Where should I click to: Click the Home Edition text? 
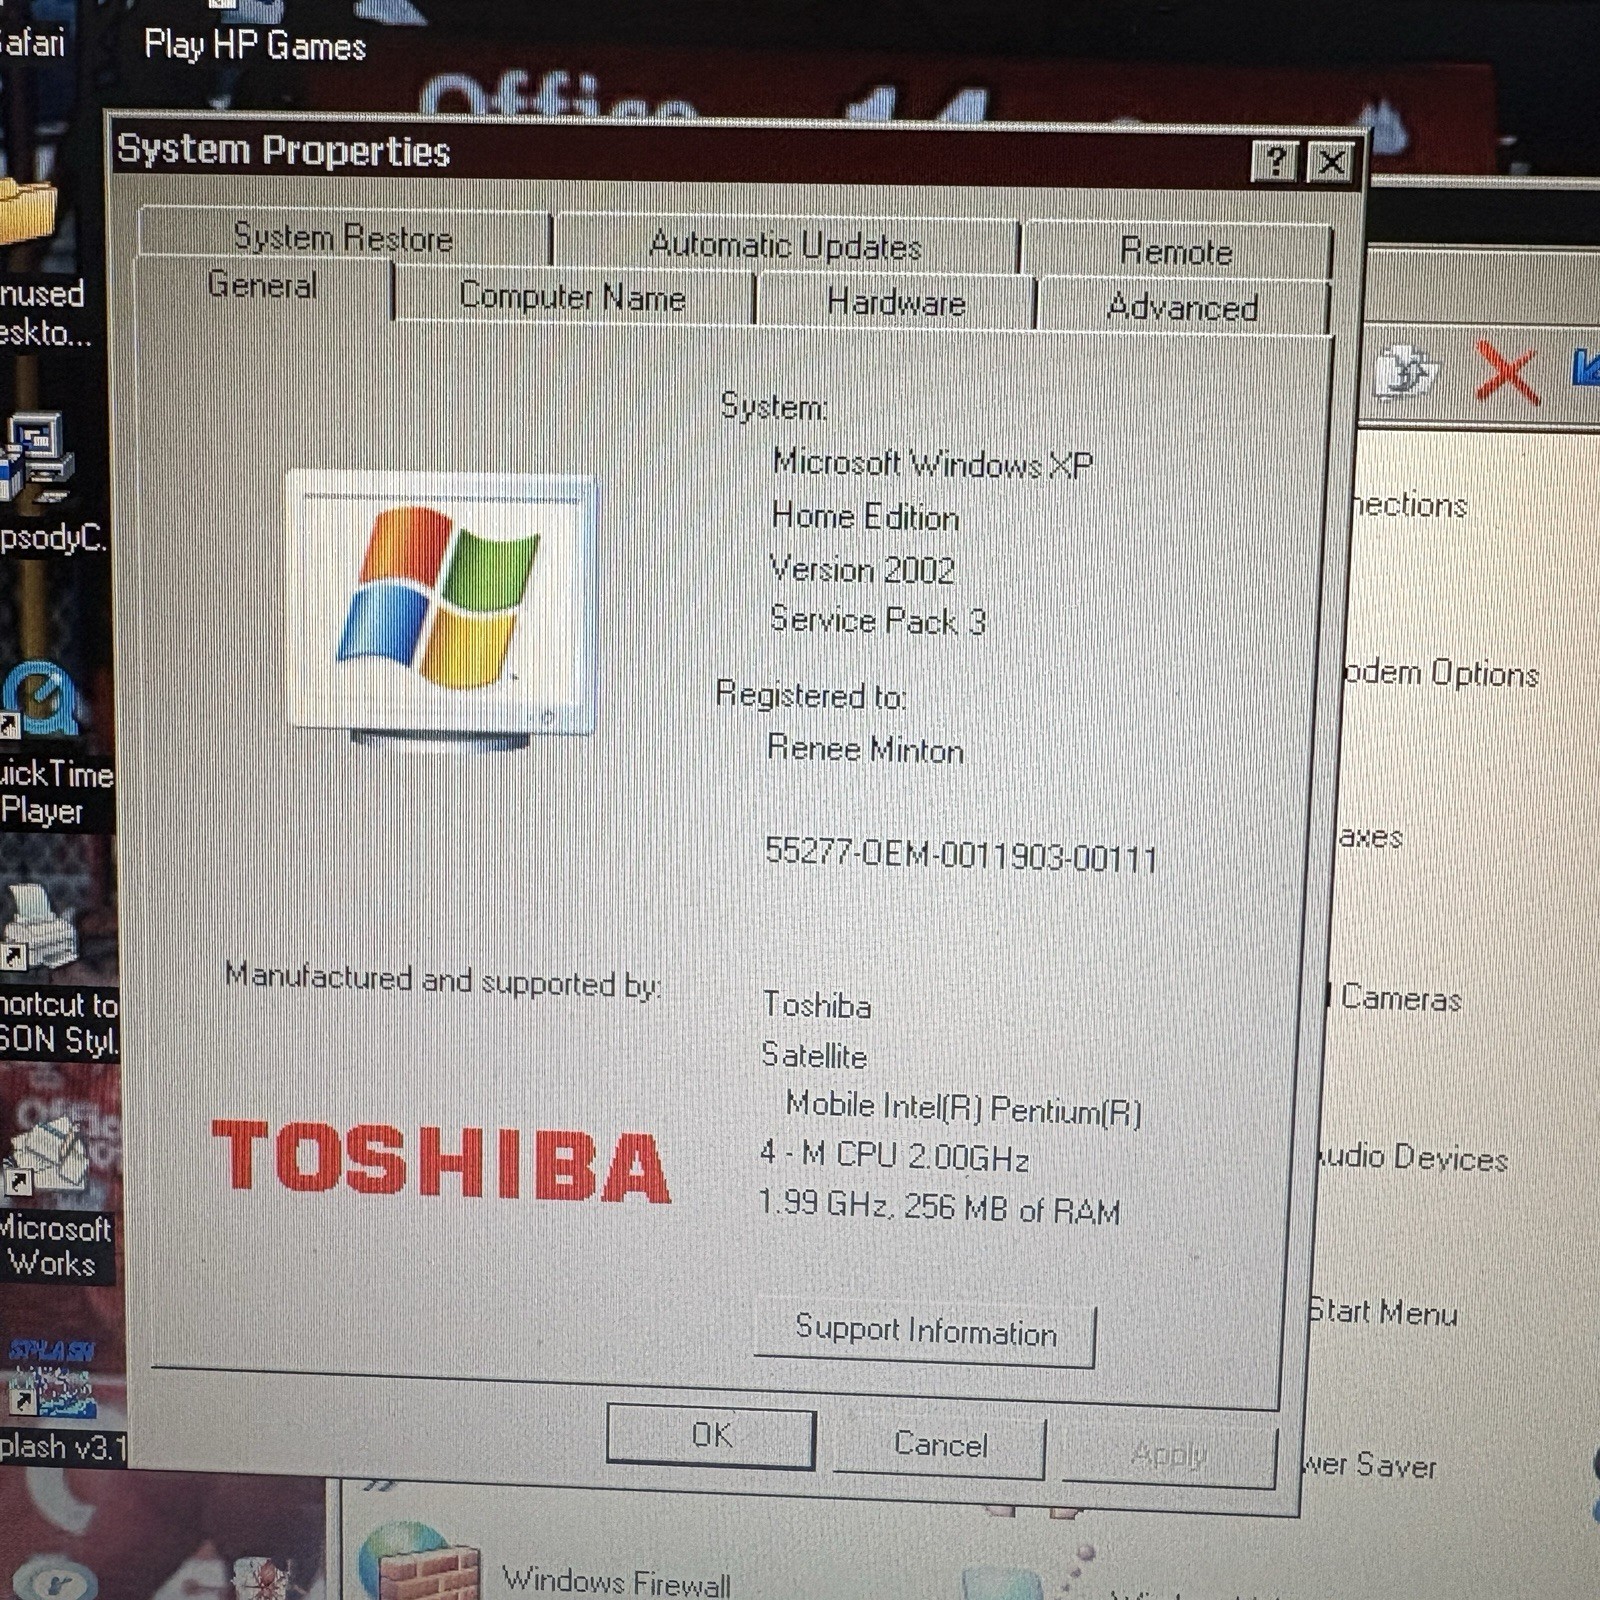tap(865, 516)
